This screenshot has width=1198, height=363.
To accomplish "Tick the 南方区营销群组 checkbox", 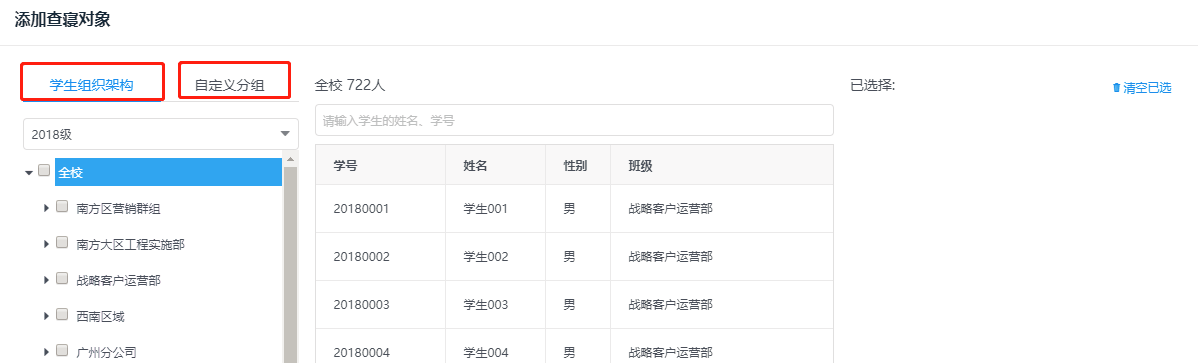I will [63, 206].
